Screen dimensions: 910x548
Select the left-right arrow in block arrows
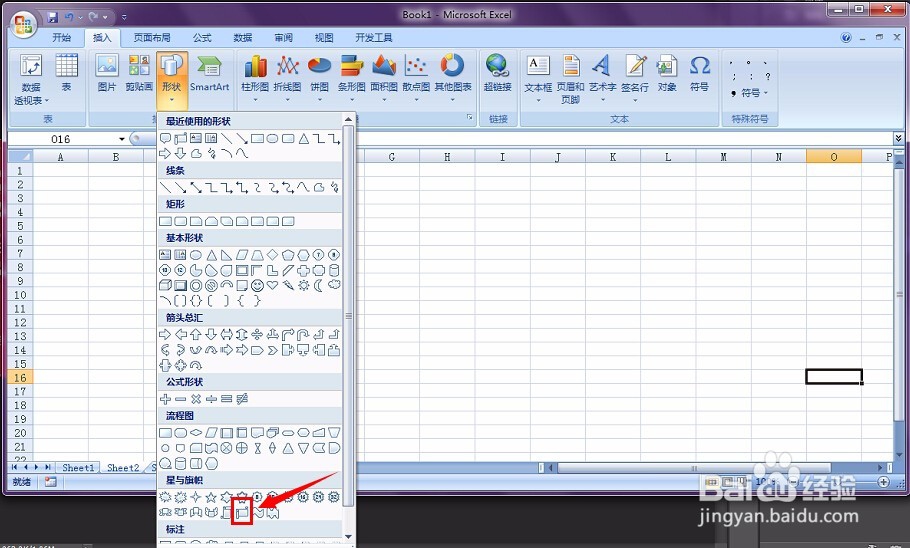226,334
